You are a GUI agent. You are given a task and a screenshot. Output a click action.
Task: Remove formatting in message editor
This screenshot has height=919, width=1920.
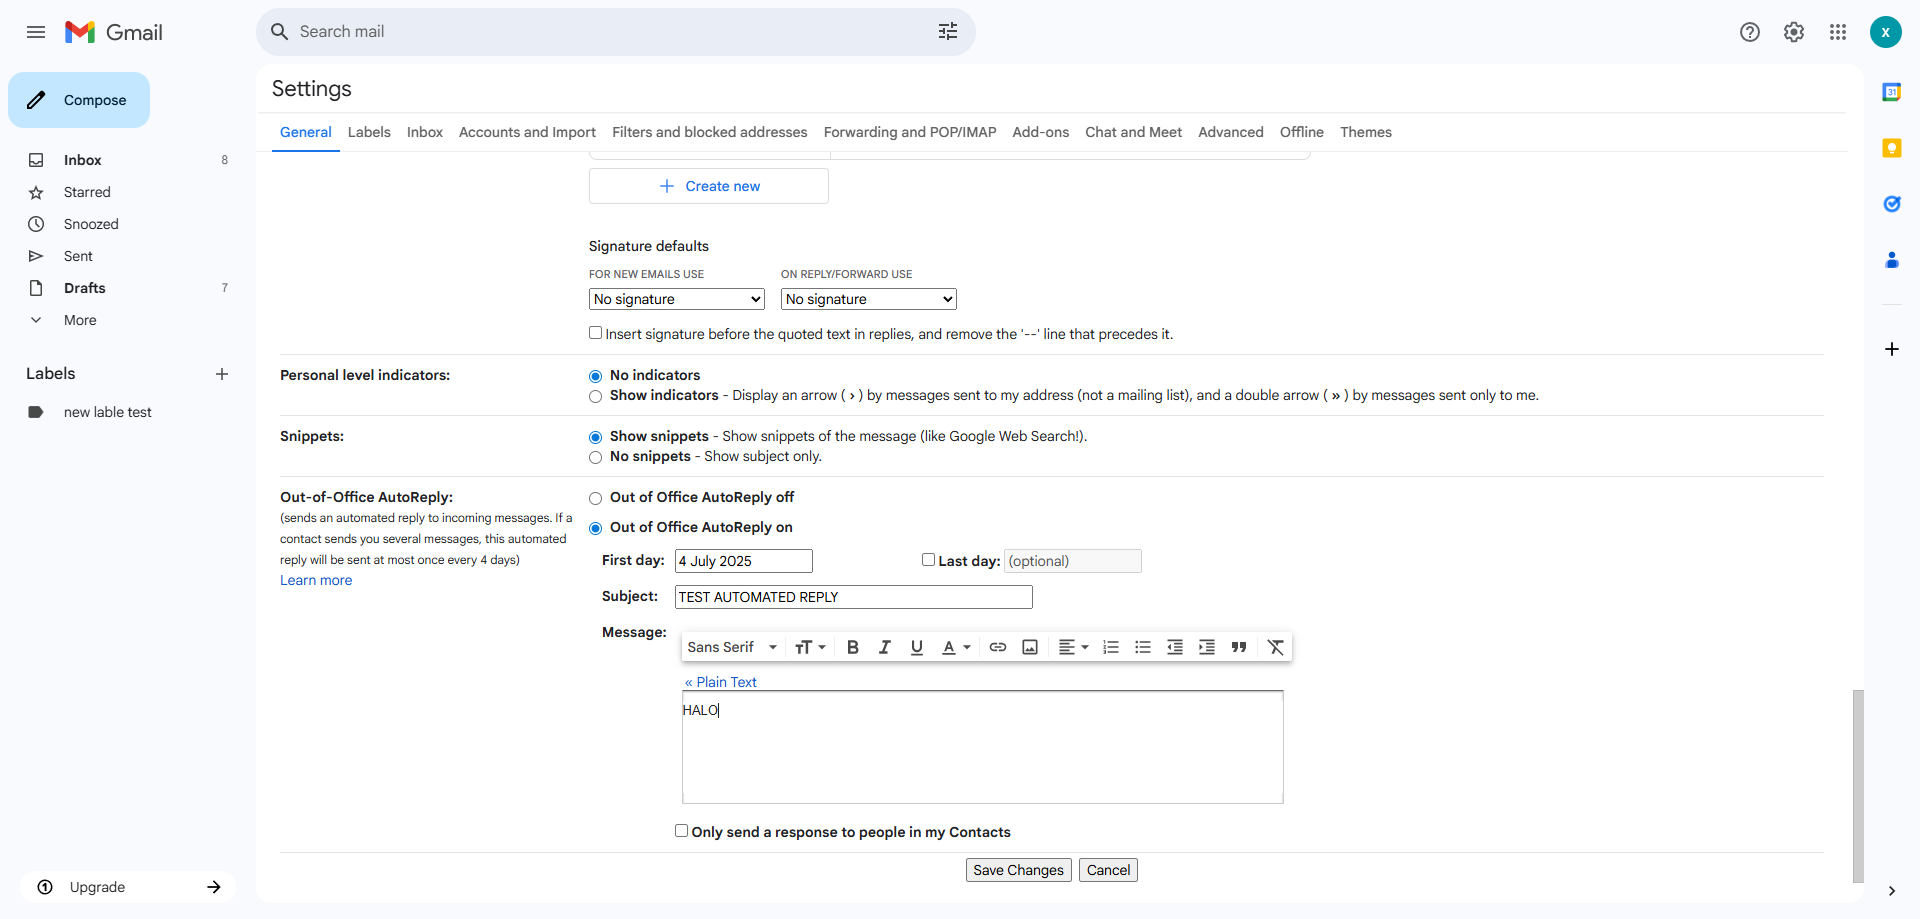[1276, 647]
